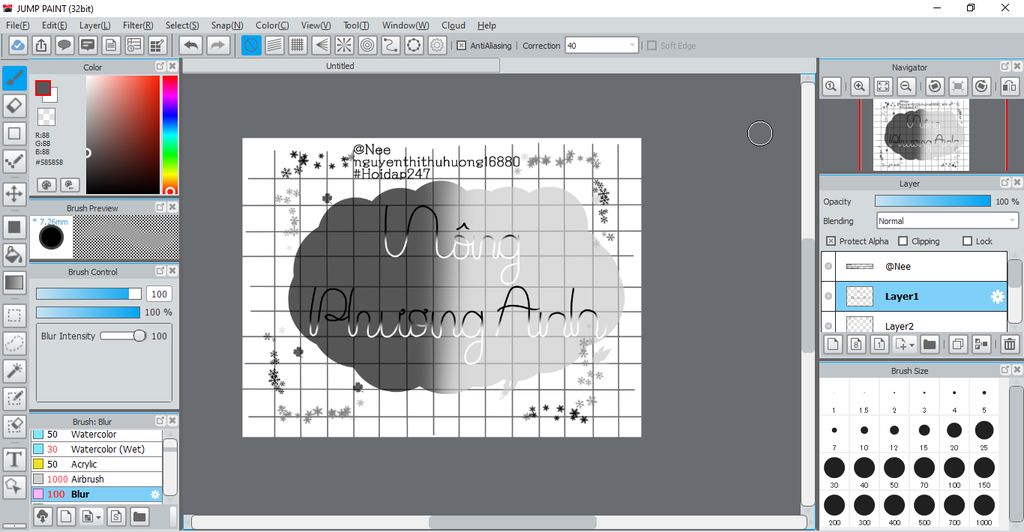Enable parallel lines snap
Screen dimensions: 1024x532
point(275,45)
